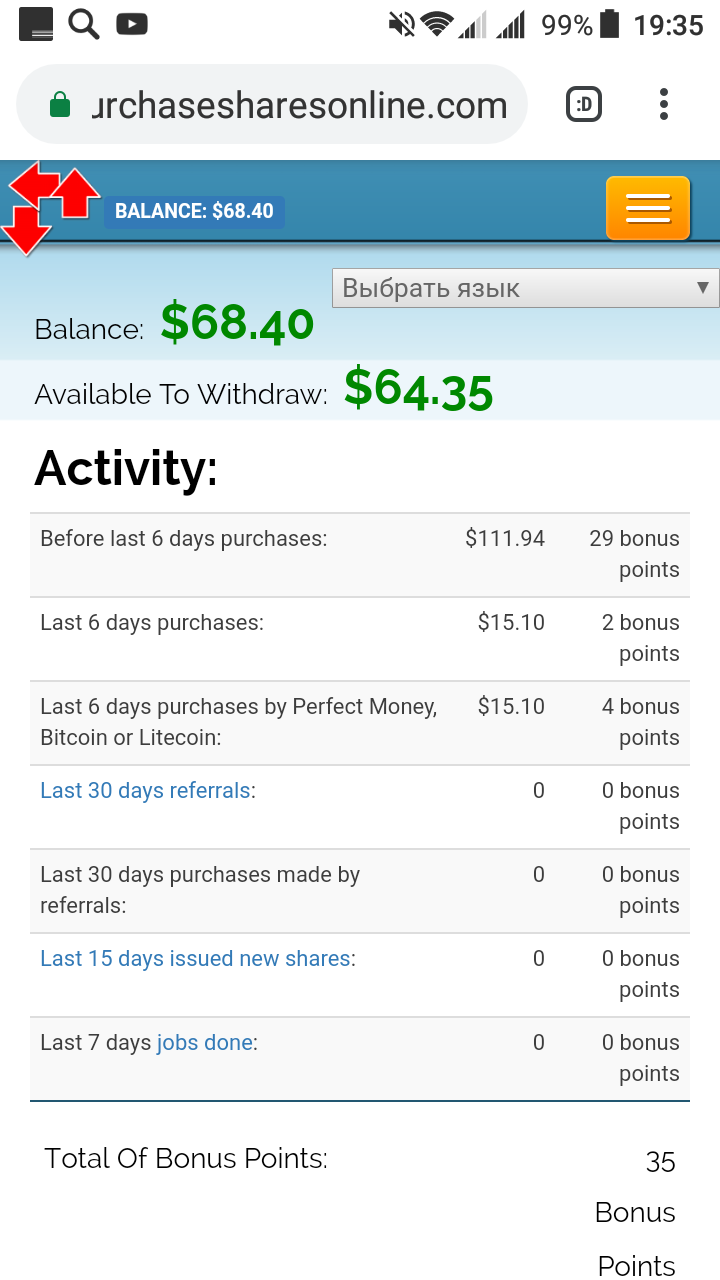Viewport: 720px width, 1280px height.
Task: Open the orange hamburger menu
Action: 648,208
